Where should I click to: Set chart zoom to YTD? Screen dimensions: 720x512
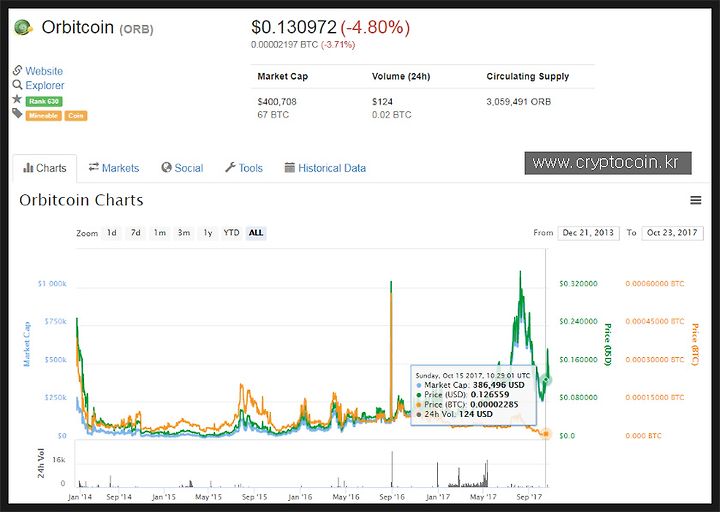tap(231, 233)
